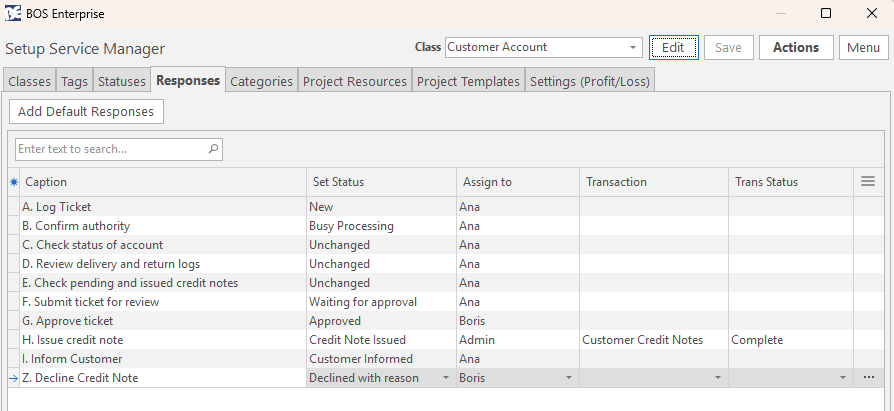Click the Customer Informed status cell
This screenshot has width=894, height=411.
381,359
